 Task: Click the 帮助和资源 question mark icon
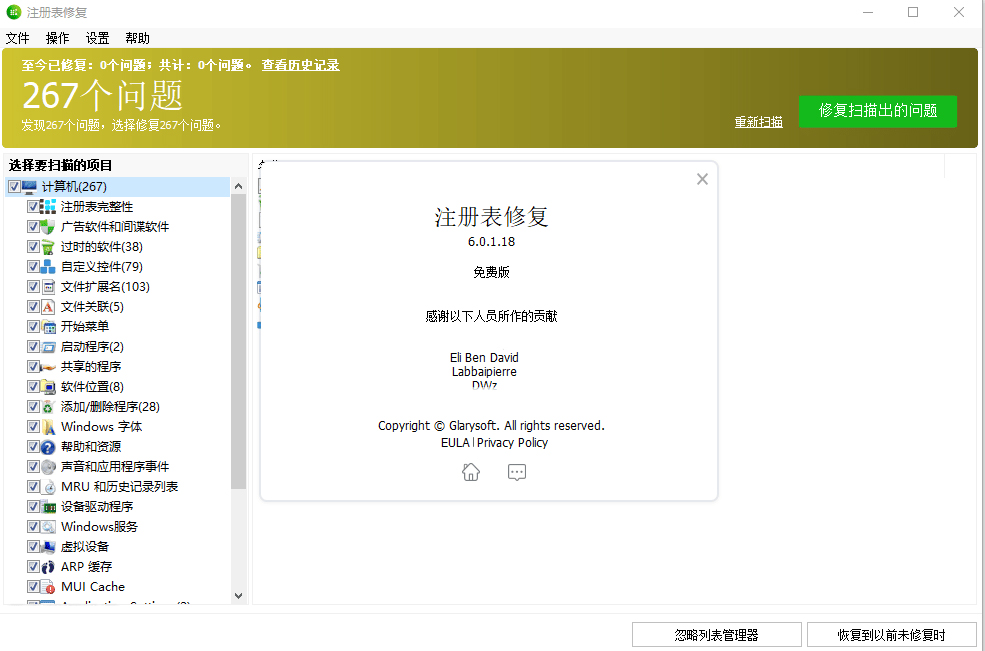[48, 447]
